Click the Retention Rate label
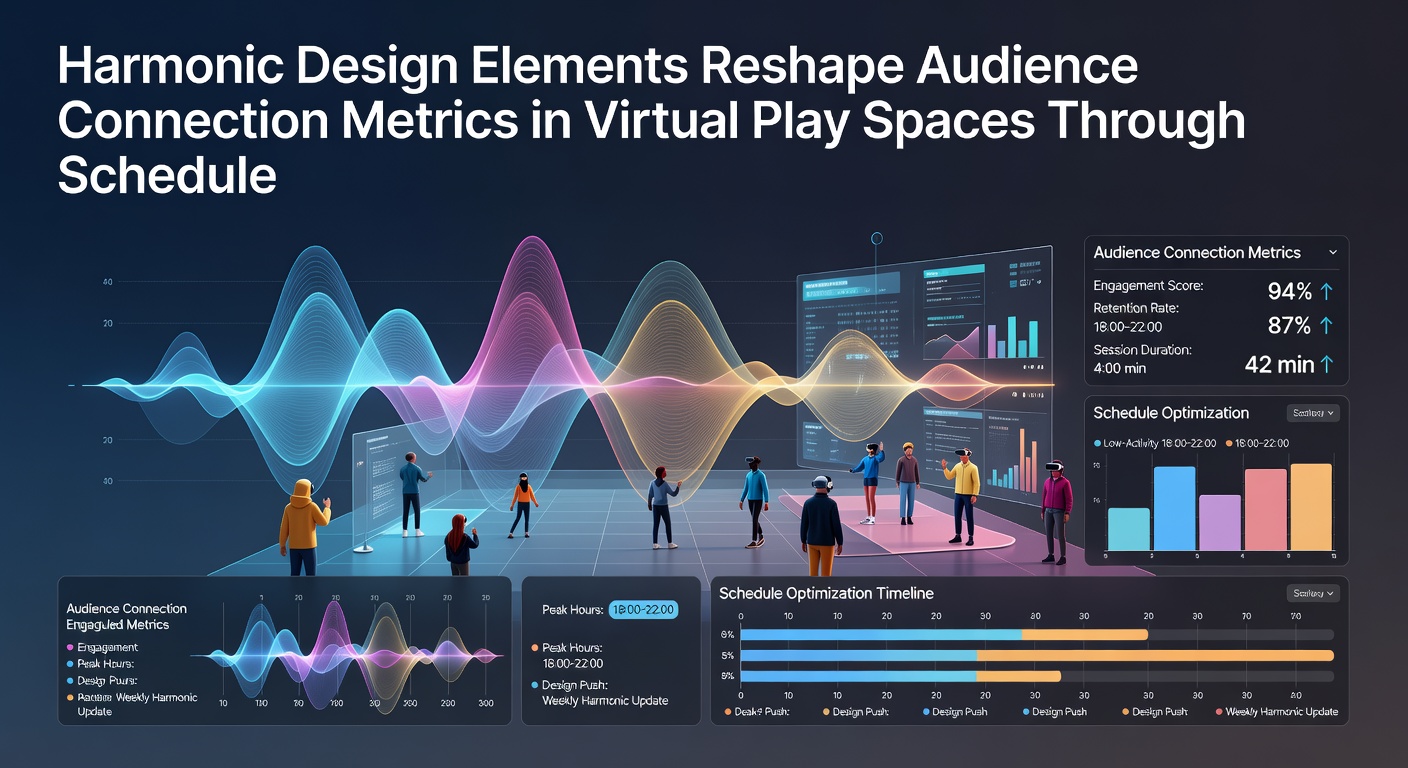1408x768 pixels. point(1136,308)
